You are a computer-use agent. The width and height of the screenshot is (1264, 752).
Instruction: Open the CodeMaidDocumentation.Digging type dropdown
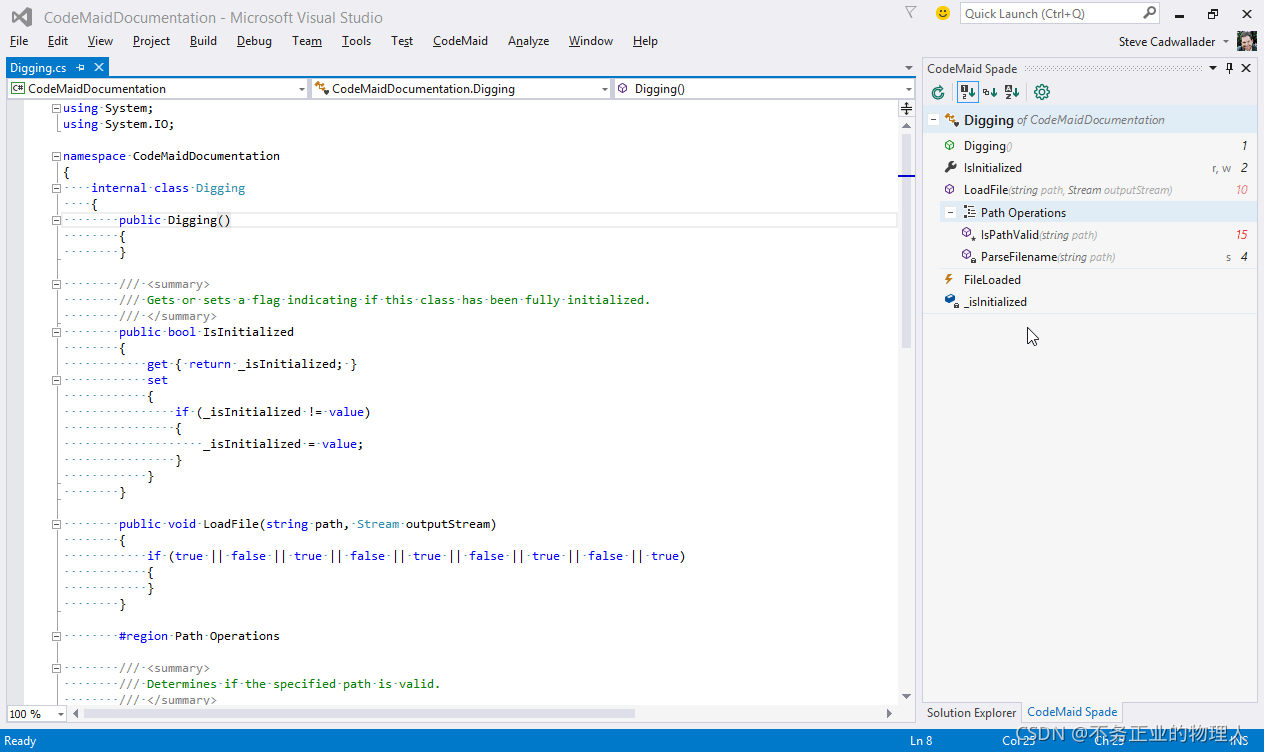click(604, 89)
